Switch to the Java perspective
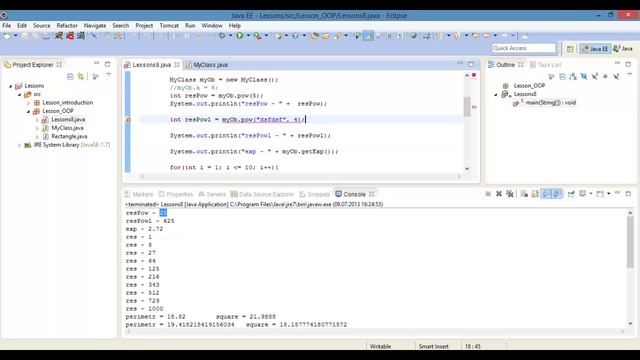The height and width of the screenshot is (360, 640). [x=623, y=49]
